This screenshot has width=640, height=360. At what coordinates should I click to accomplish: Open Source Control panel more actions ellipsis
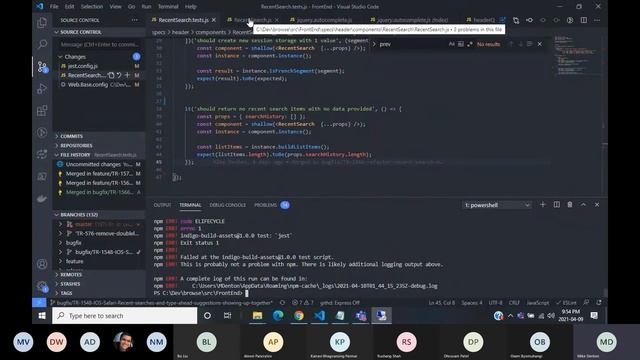tap(135, 20)
